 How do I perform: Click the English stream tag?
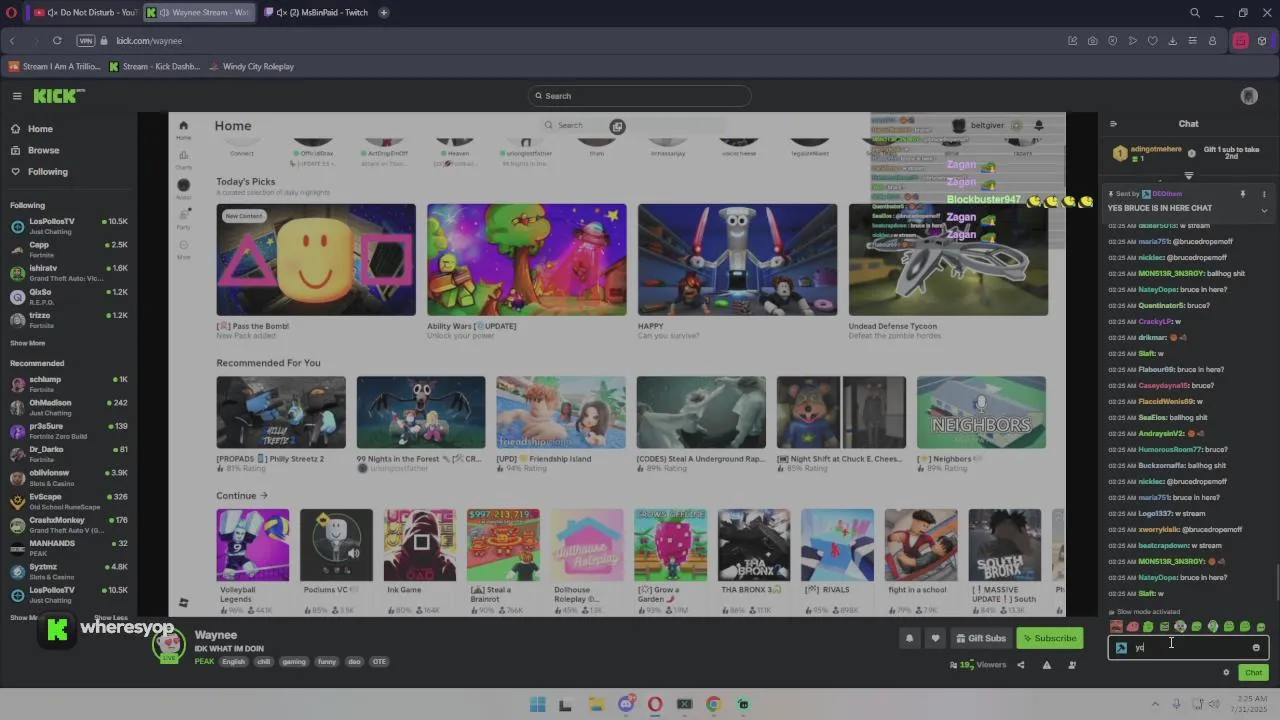tap(234, 662)
